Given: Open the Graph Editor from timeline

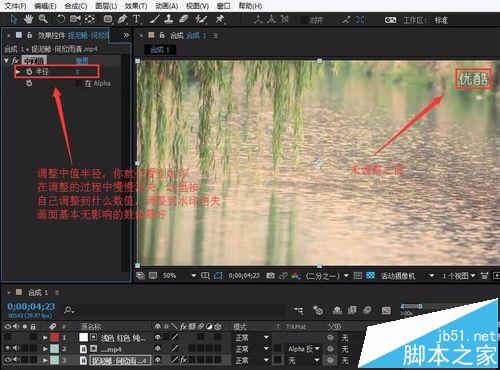Looking at the screenshot, I should 386,310.
